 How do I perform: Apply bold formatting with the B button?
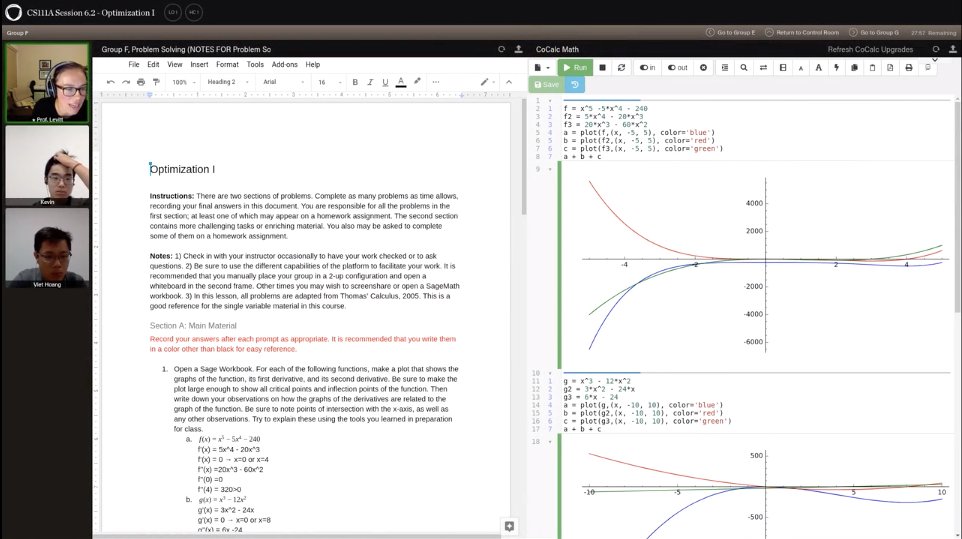(x=355, y=82)
